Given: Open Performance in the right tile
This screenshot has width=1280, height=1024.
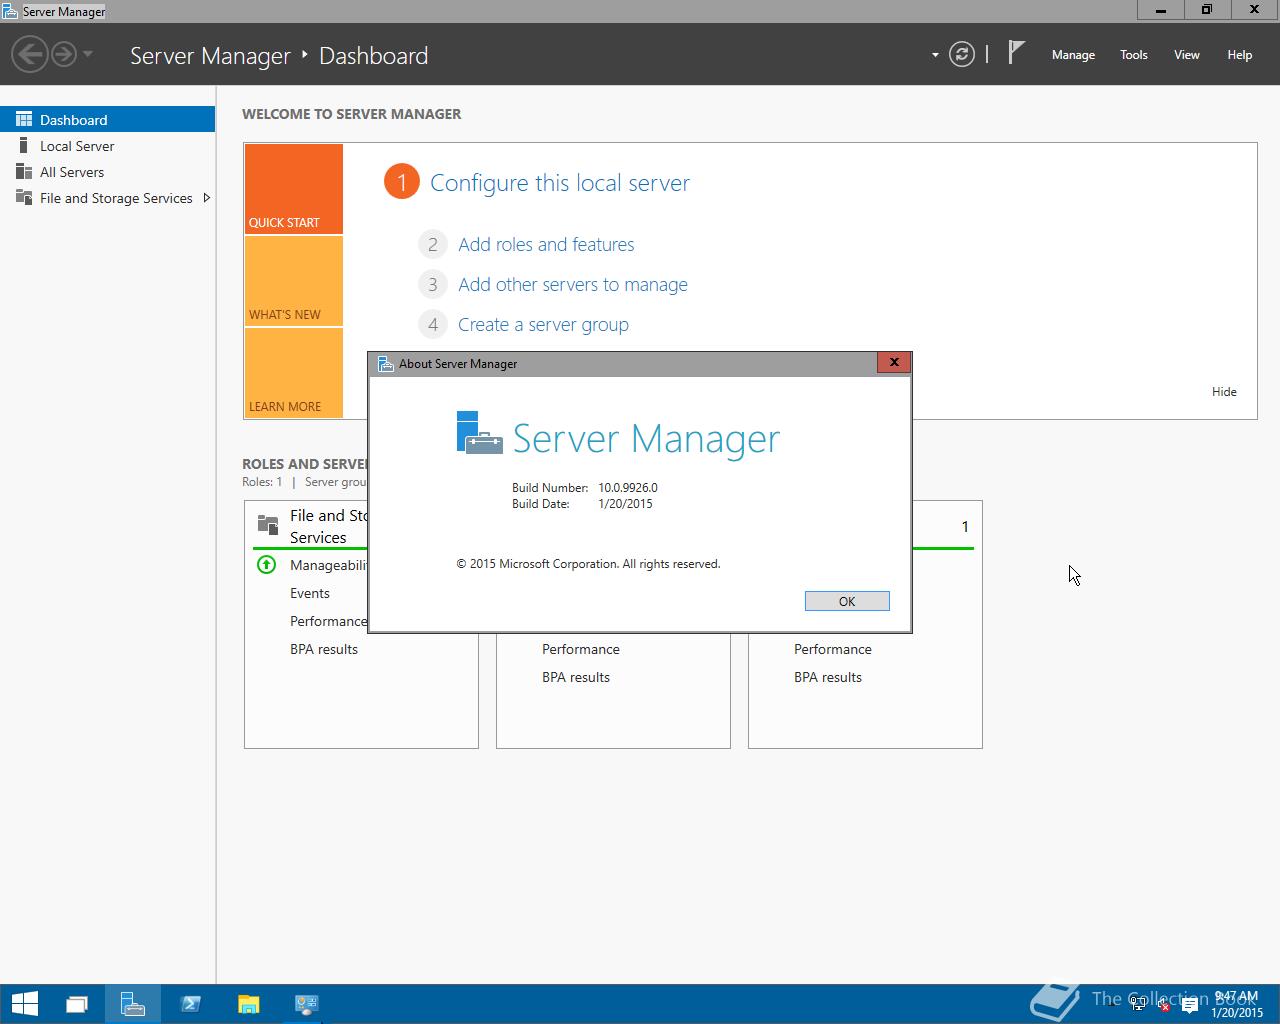Looking at the screenshot, I should tap(833, 649).
